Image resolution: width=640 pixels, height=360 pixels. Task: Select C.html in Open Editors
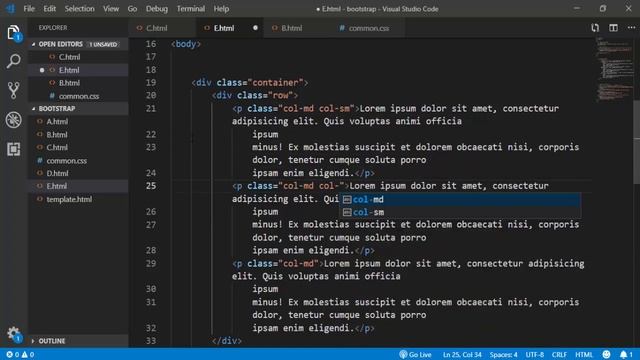[78, 57]
